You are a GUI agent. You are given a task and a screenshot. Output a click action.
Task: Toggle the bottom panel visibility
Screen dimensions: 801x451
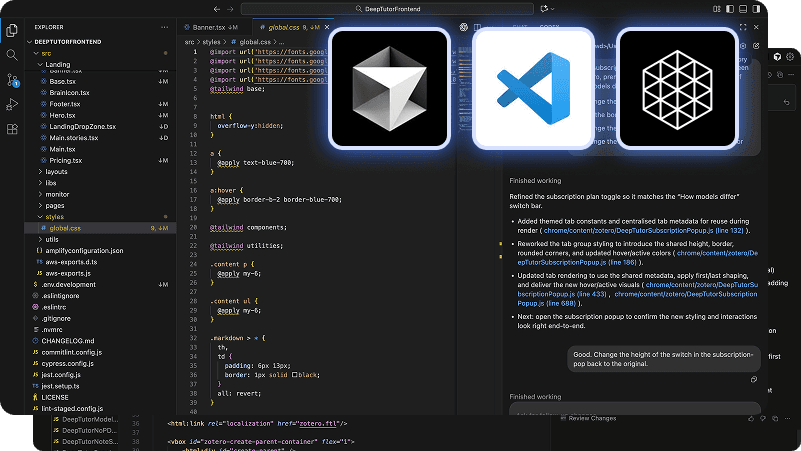(743, 9)
